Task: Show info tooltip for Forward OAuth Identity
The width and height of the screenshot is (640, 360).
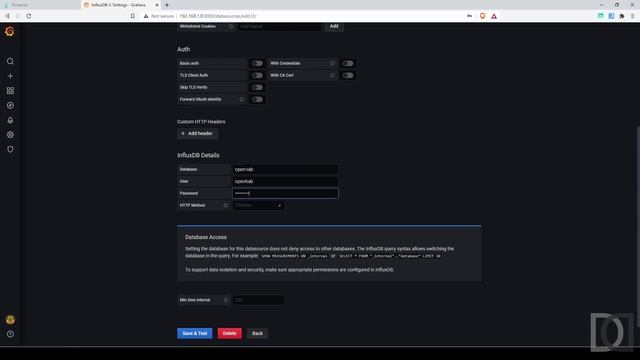Action: pyautogui.click(x=241, y=99)
